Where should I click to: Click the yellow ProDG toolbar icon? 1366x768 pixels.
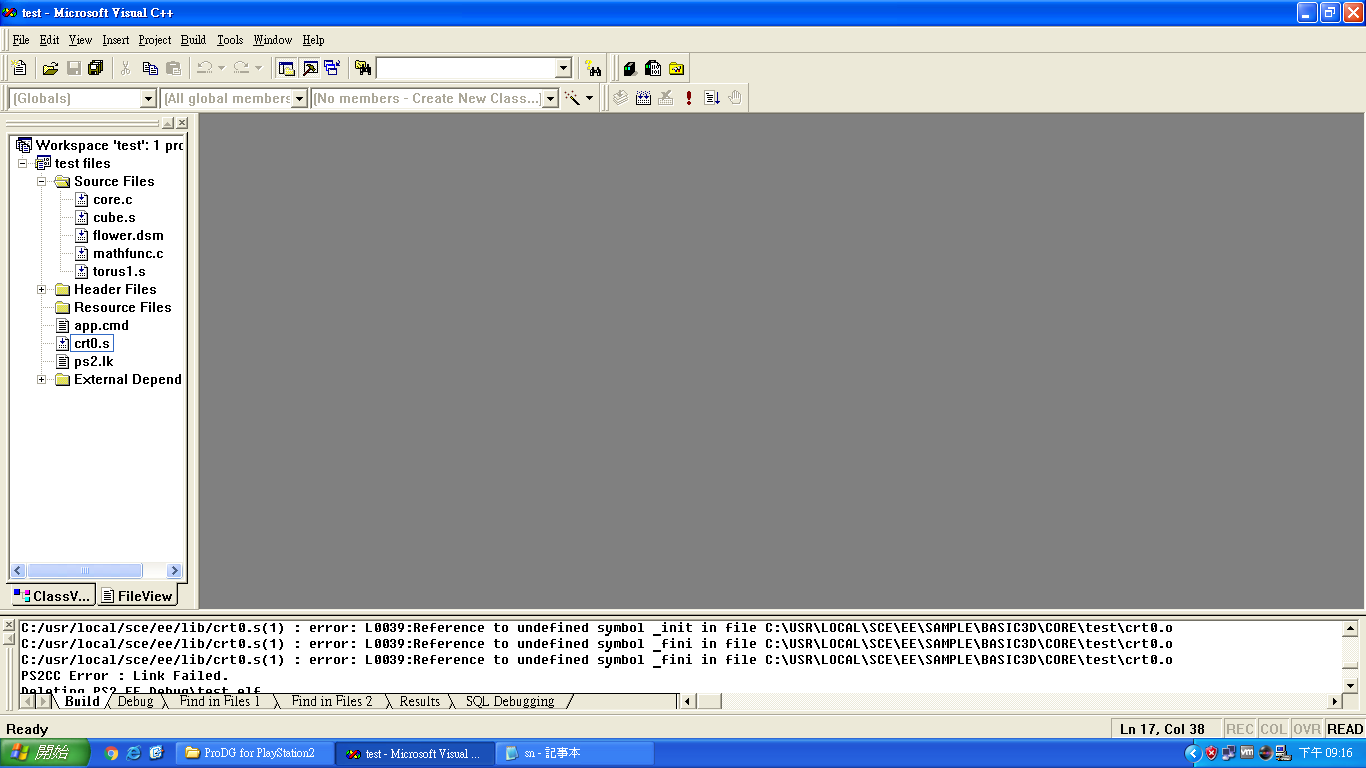tap(676, 68)
